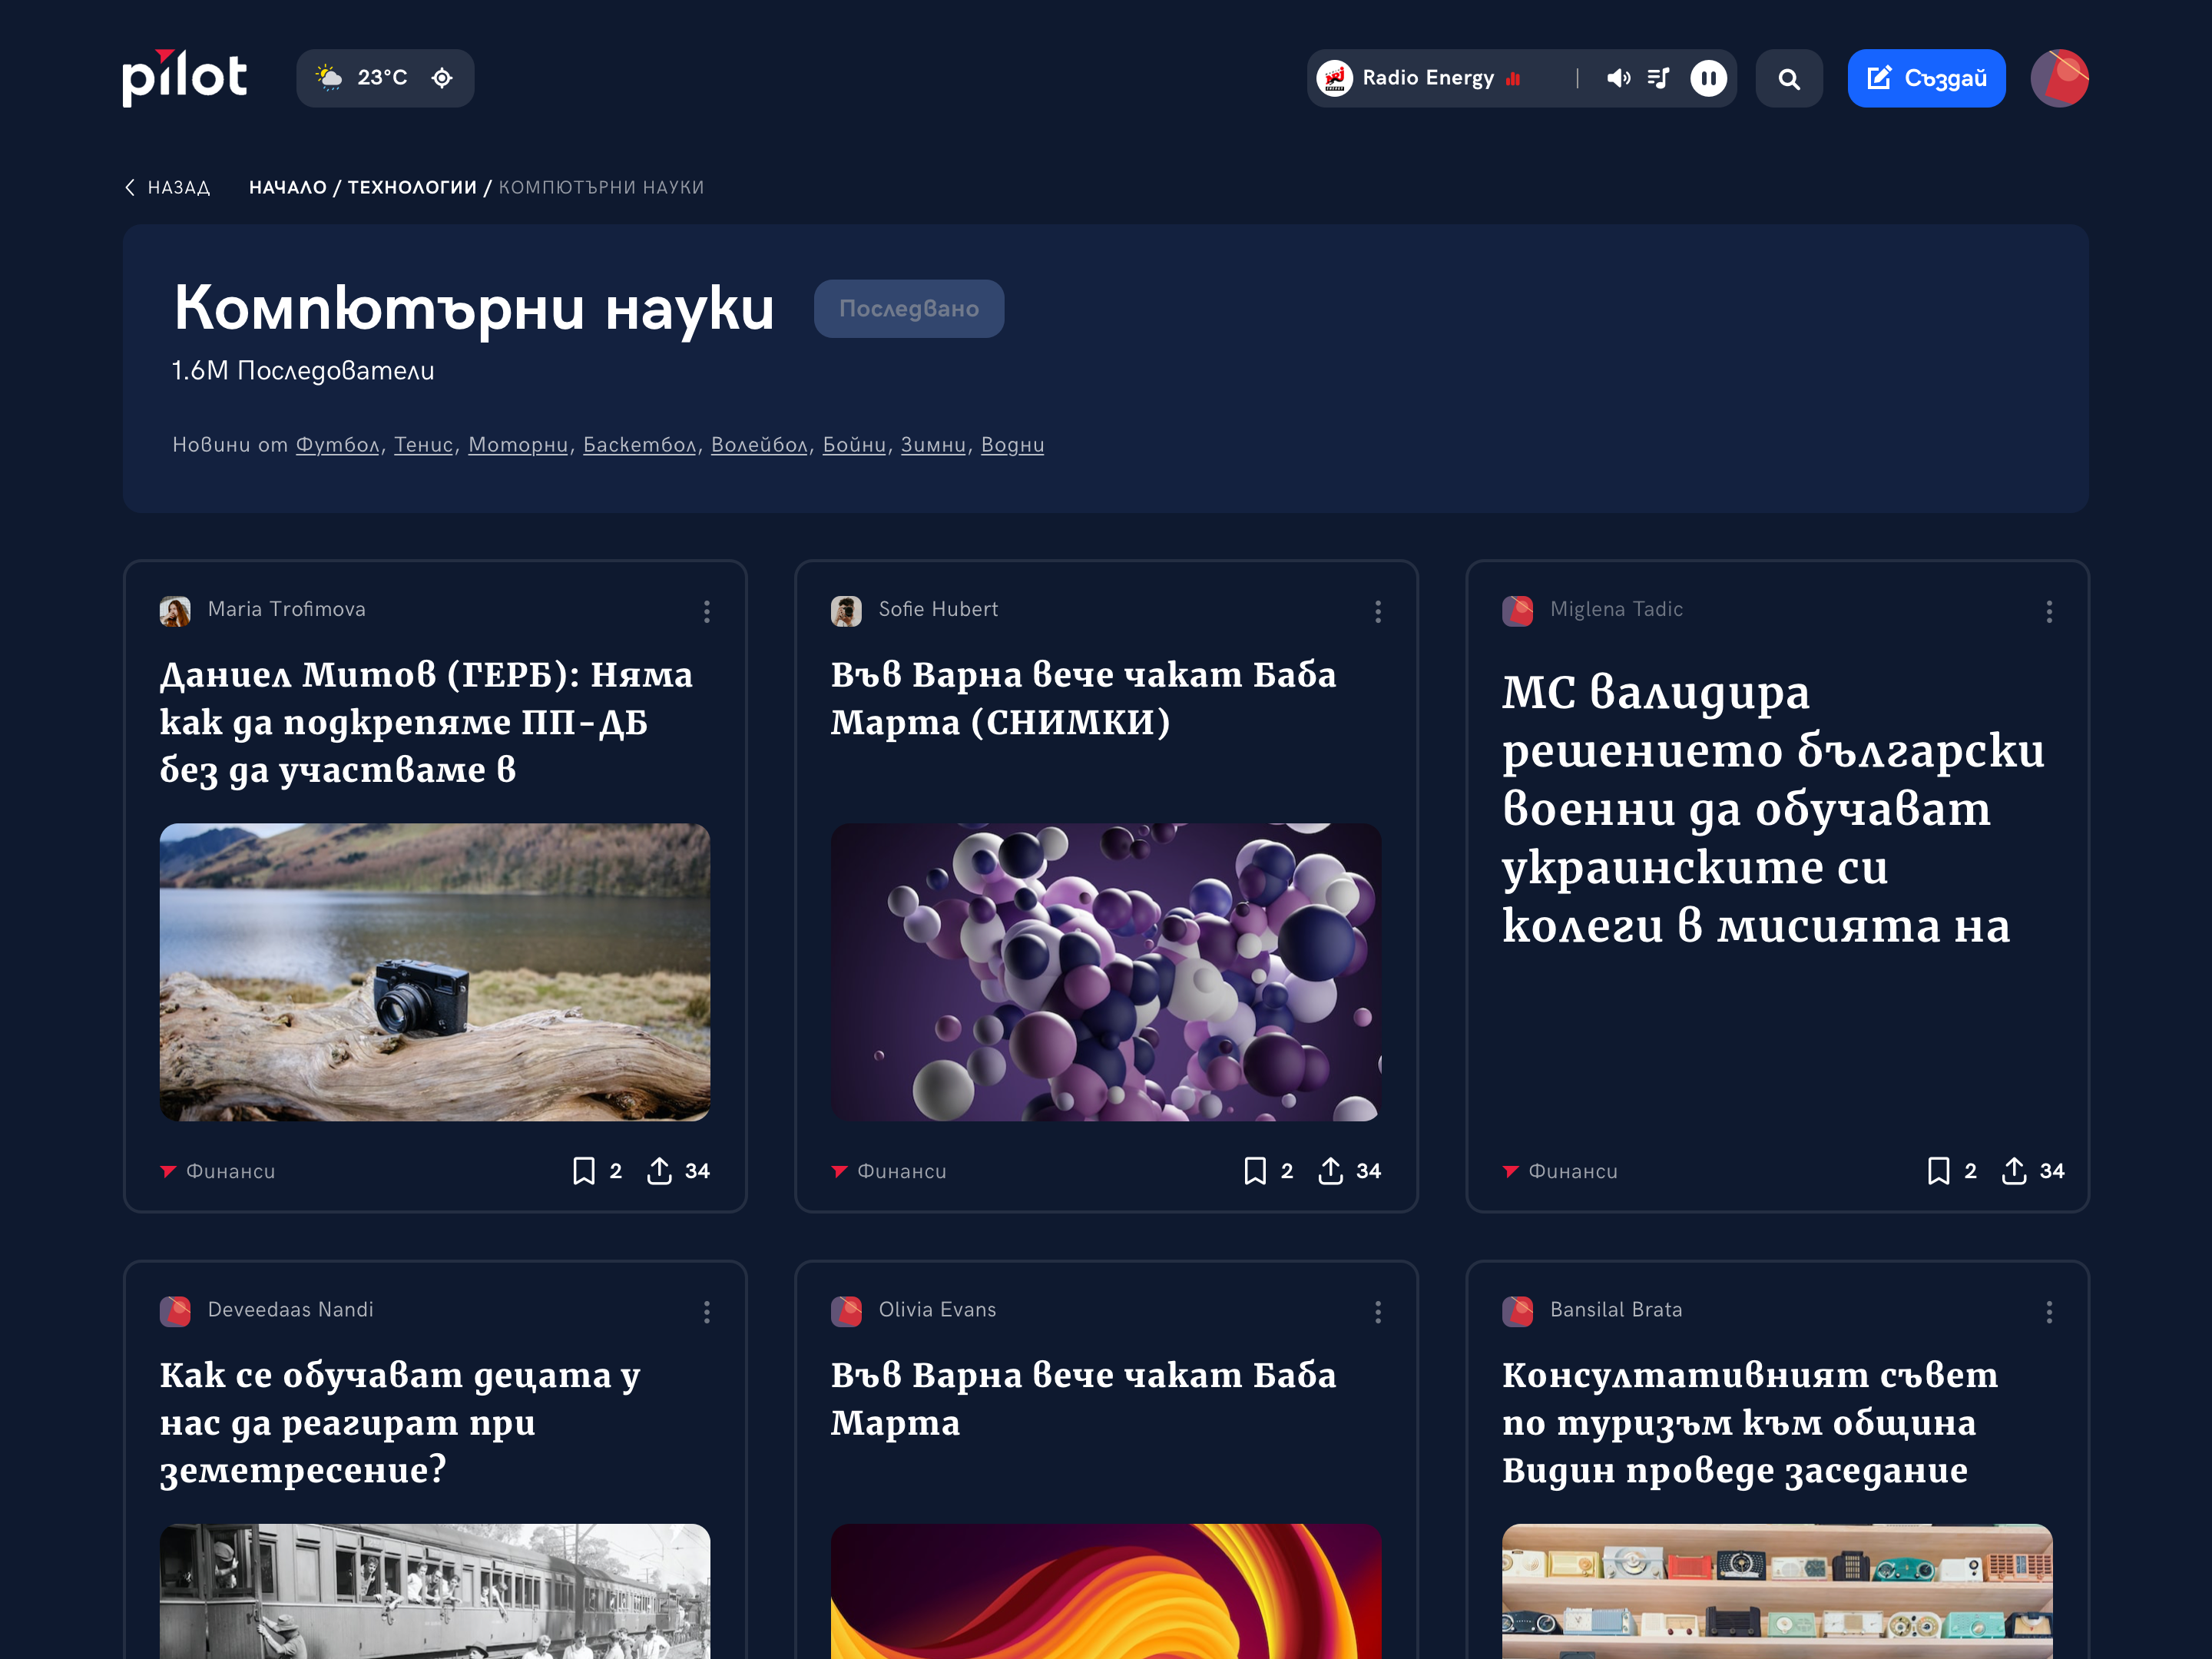
Task: Open the radio playlist queue icon
Action: [x=1659, y=78]
